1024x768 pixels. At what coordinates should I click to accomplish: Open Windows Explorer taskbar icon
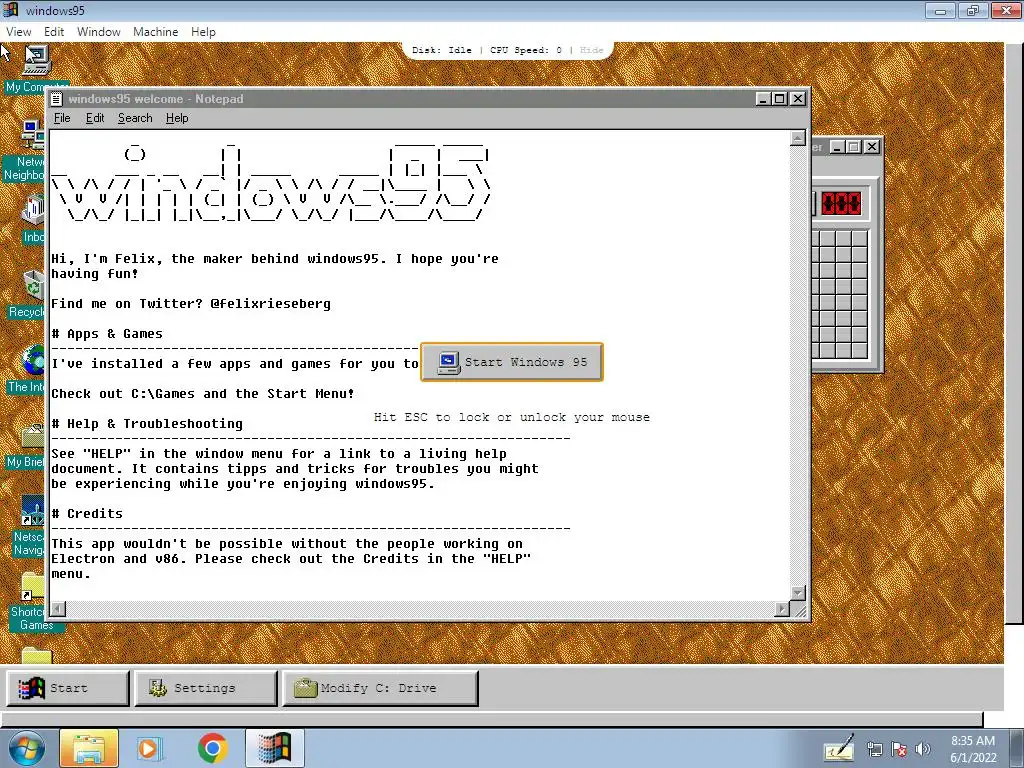click(89, 748)
